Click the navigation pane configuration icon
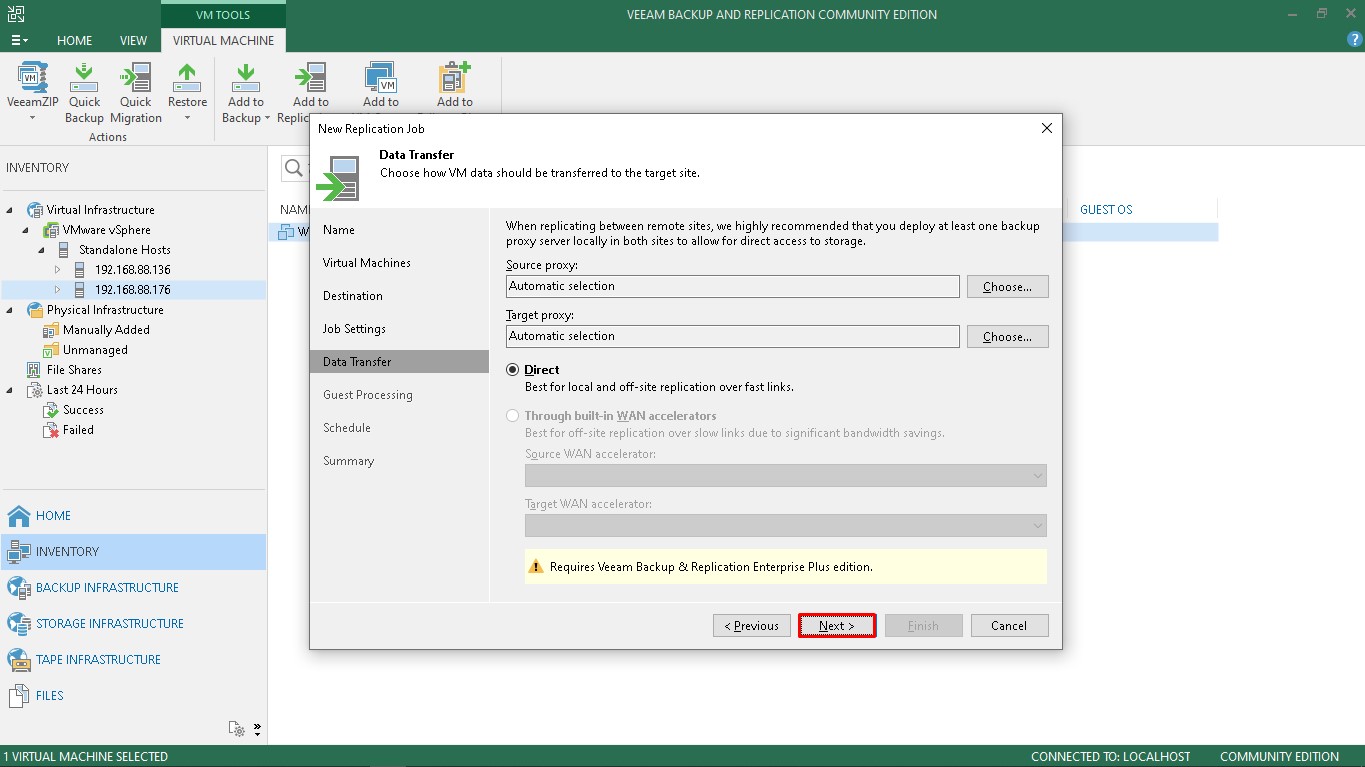 236,728
